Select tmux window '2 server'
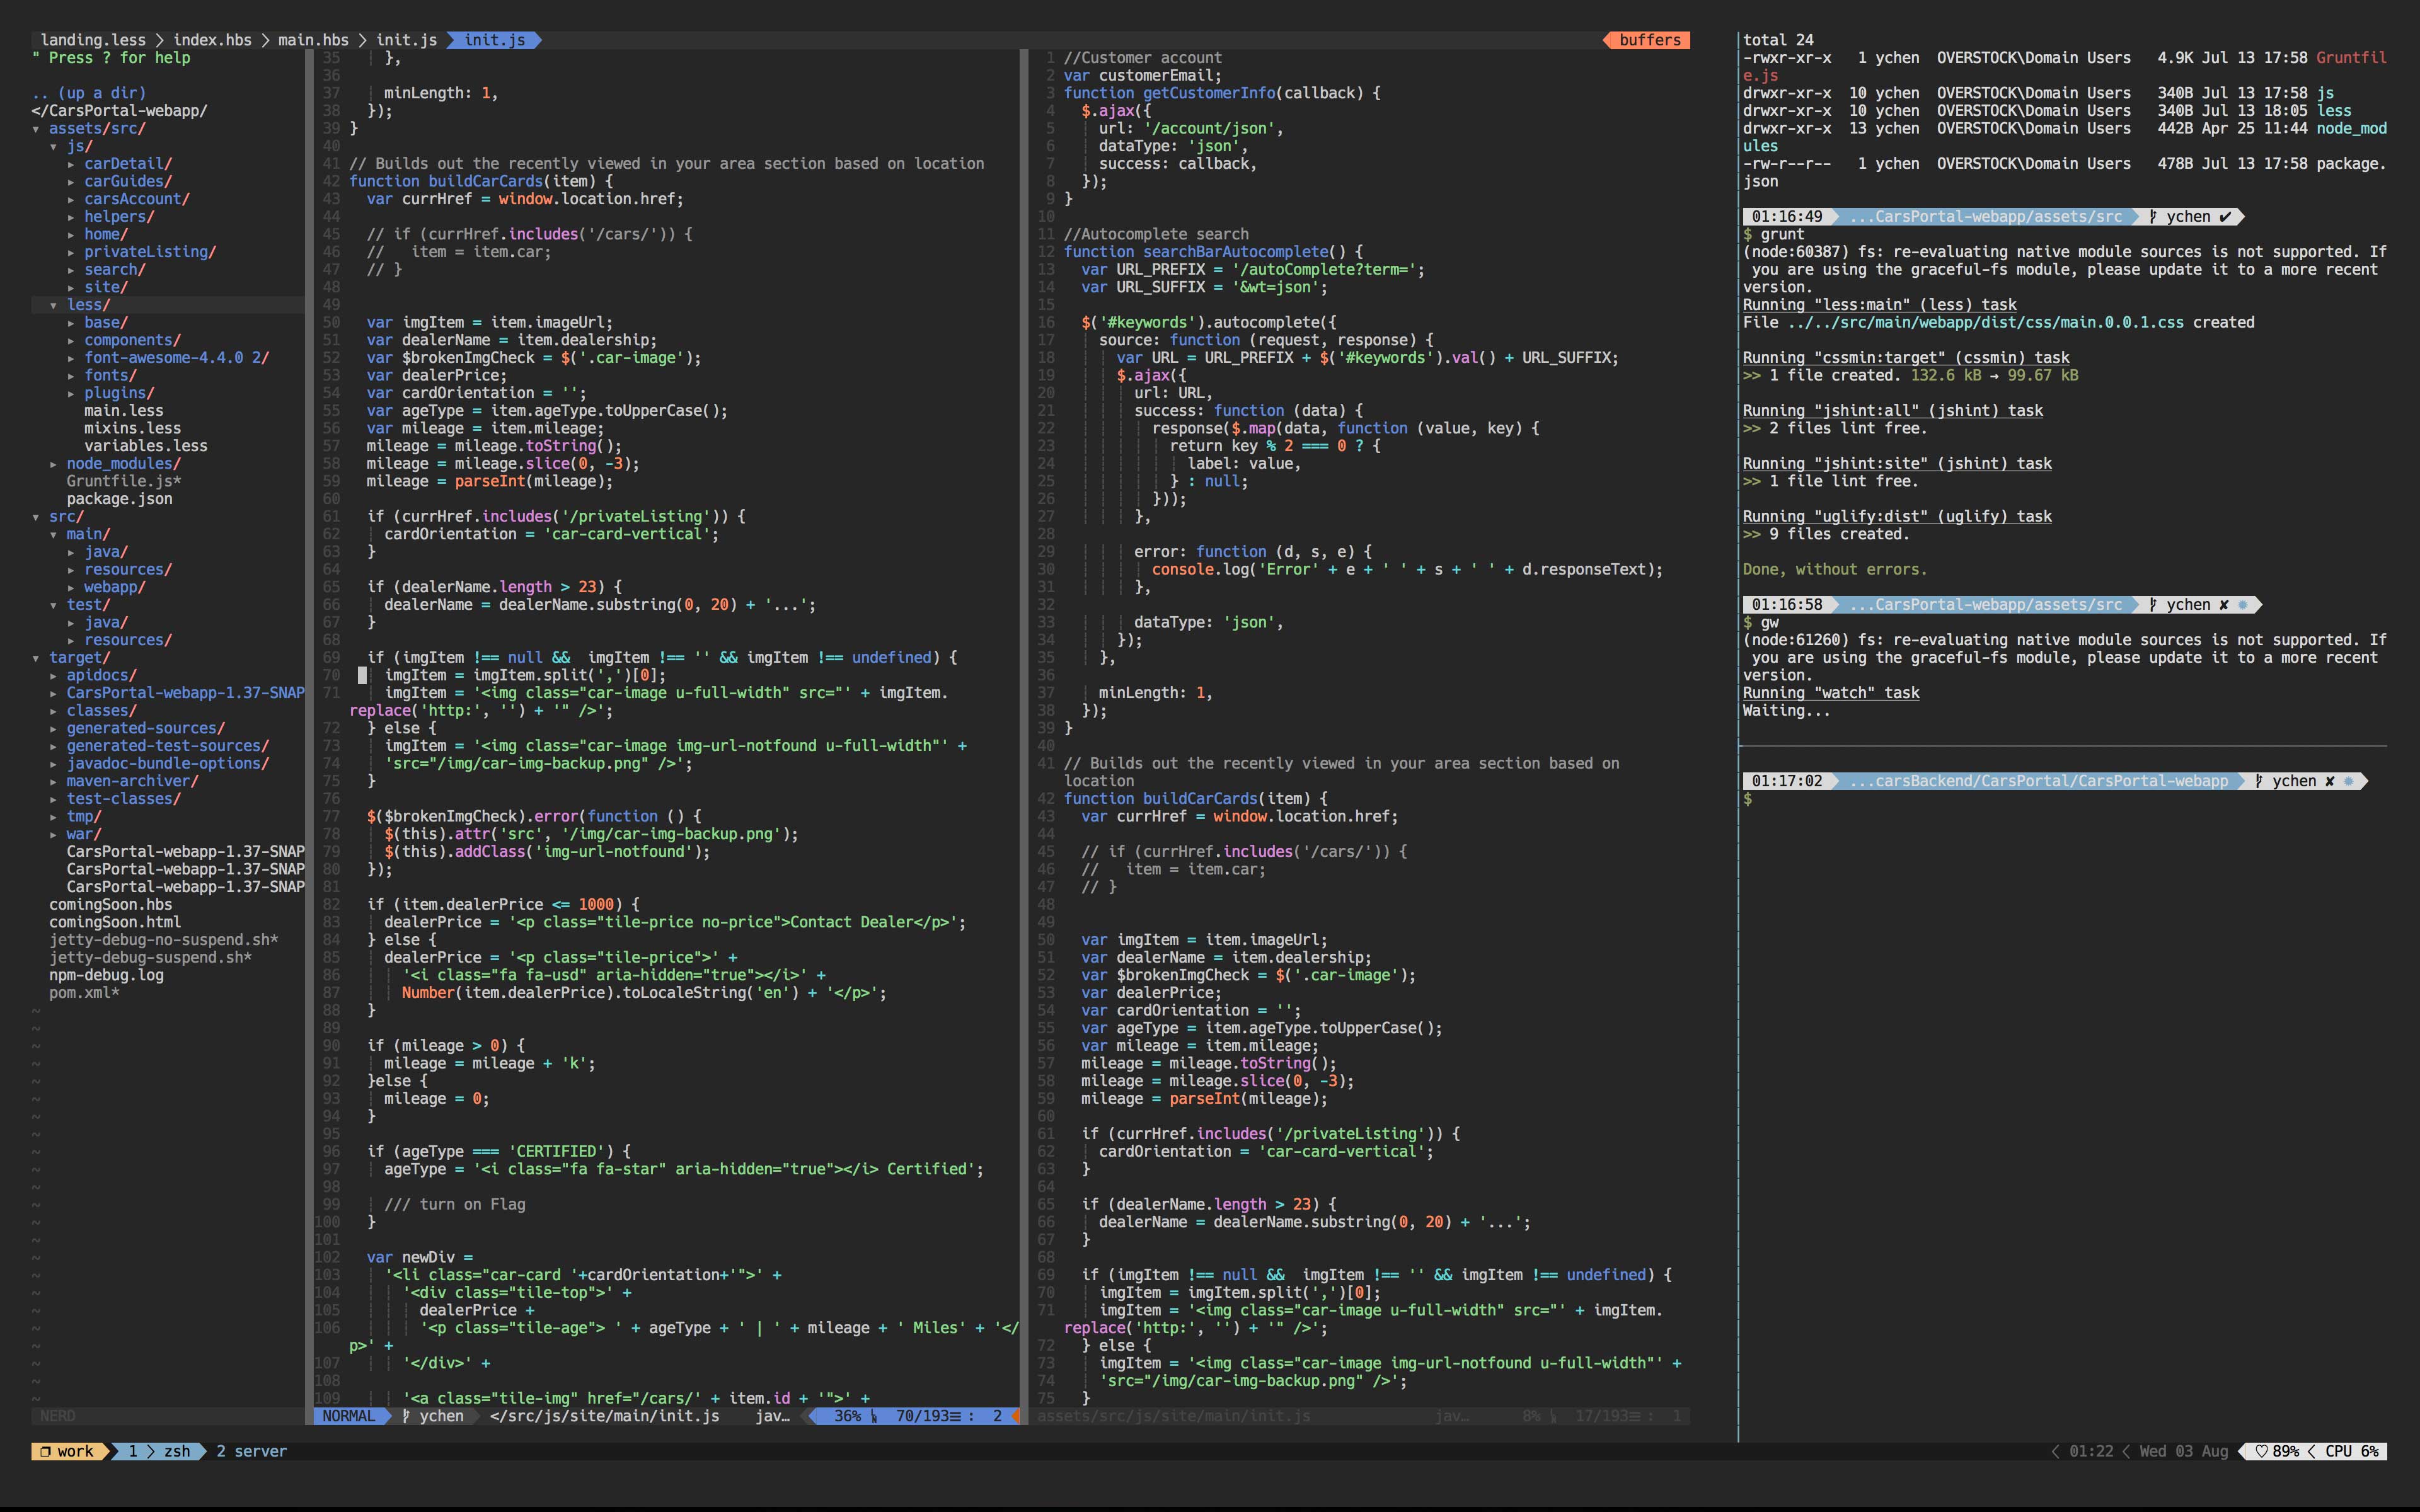This screenshot has width=2420, height=1512. pos(251,1451)
